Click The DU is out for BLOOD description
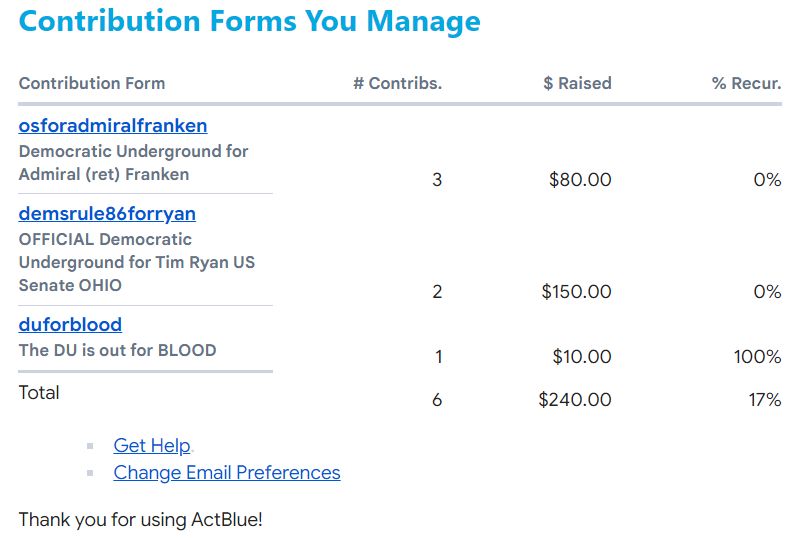Viewport: 803px width, 538px height. [118, 351]
